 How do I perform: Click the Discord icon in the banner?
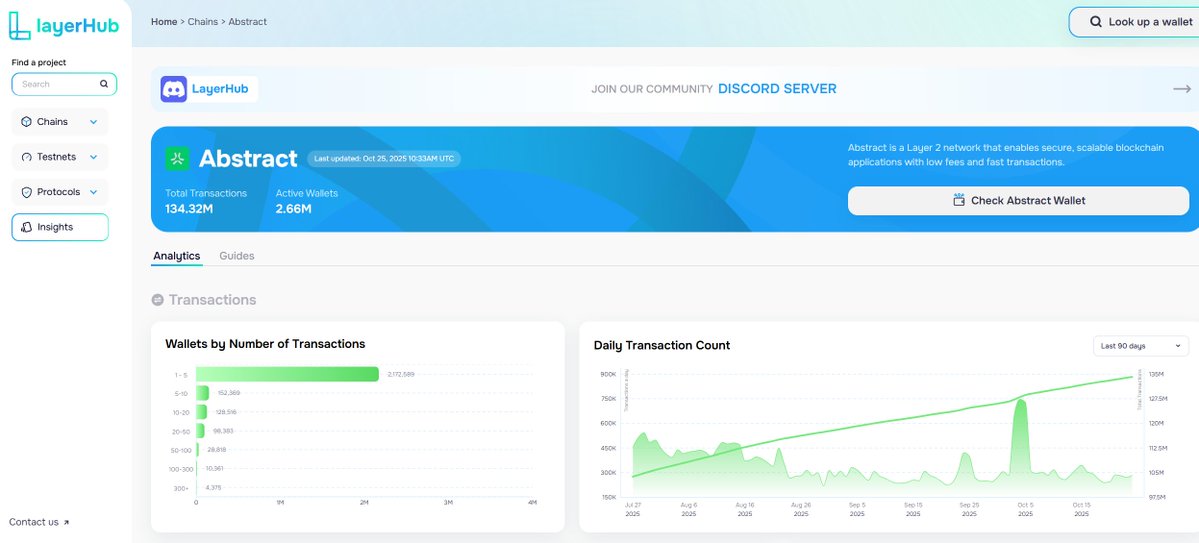(173, 89)
